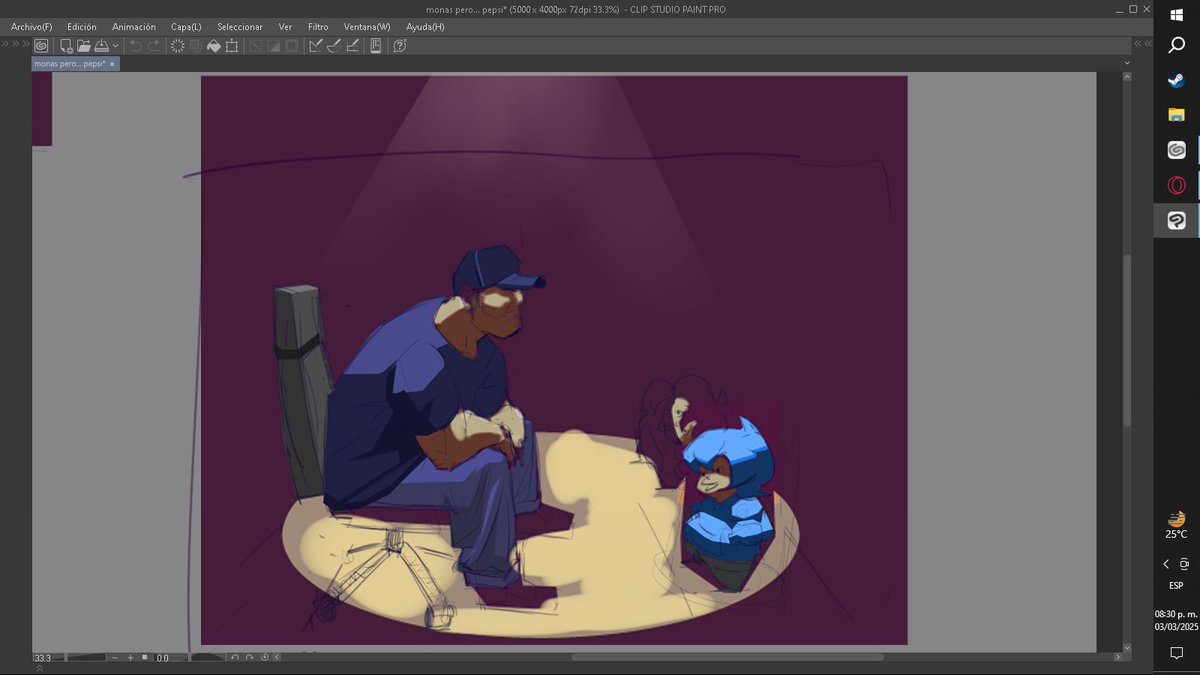Toggle Snap to grid icon
1200x675 pixels.
tap(352, 46)
